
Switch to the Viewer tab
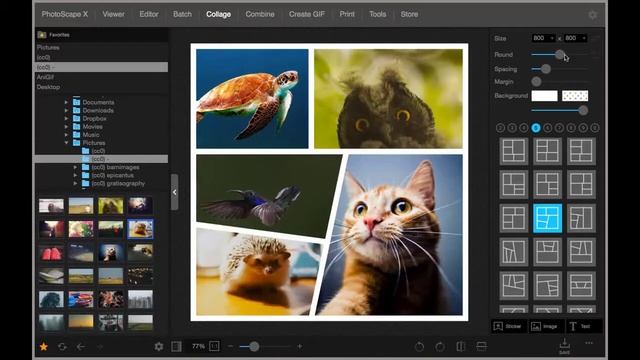tap(113, 14)
